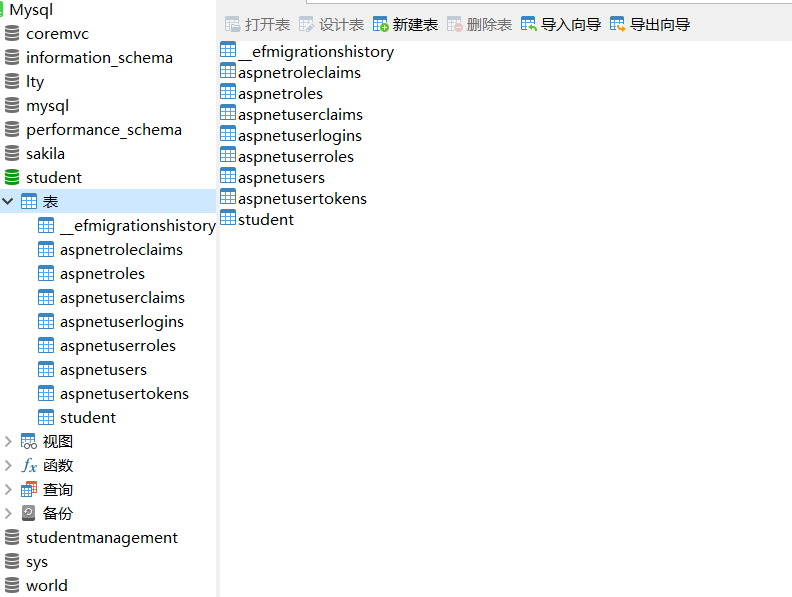The image size is (792, 597).
Task: Click the information_schema database icon
Action: pos(12,58)
